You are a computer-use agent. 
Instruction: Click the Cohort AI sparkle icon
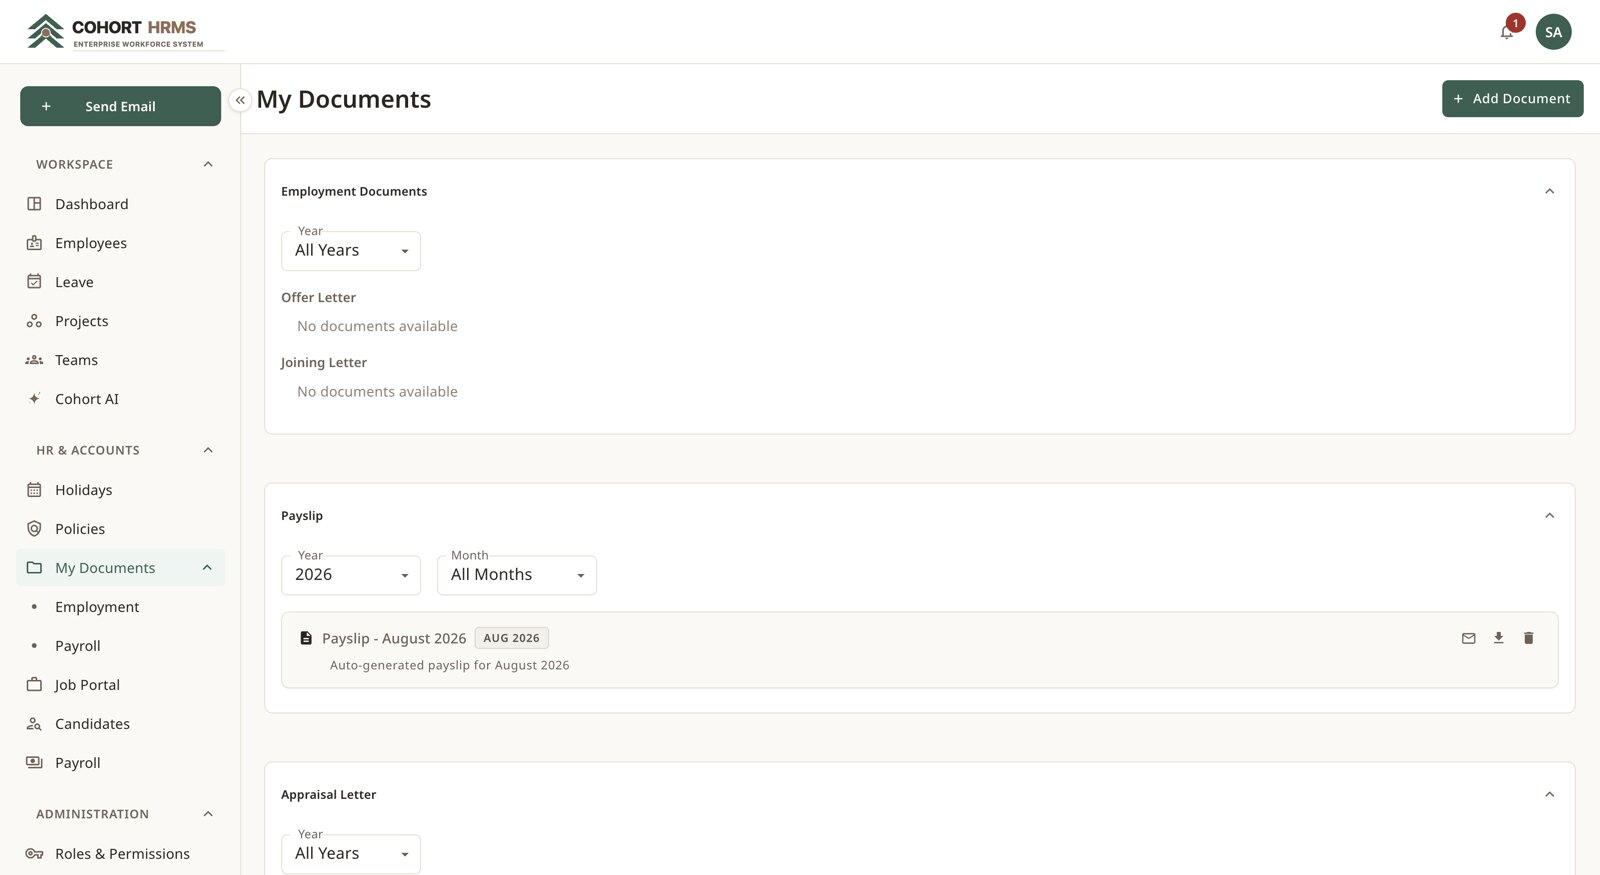point(34,399)
